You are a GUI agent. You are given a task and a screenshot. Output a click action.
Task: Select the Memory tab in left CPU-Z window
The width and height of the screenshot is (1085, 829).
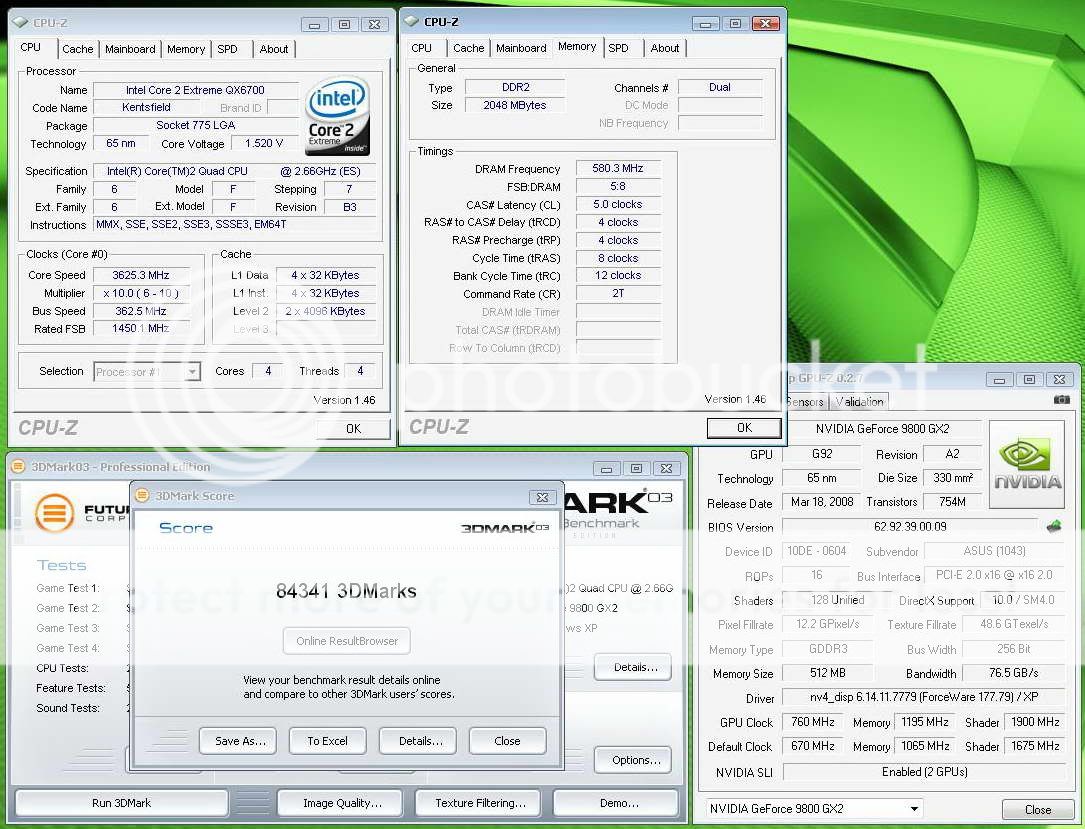click(x=185, y=49)
